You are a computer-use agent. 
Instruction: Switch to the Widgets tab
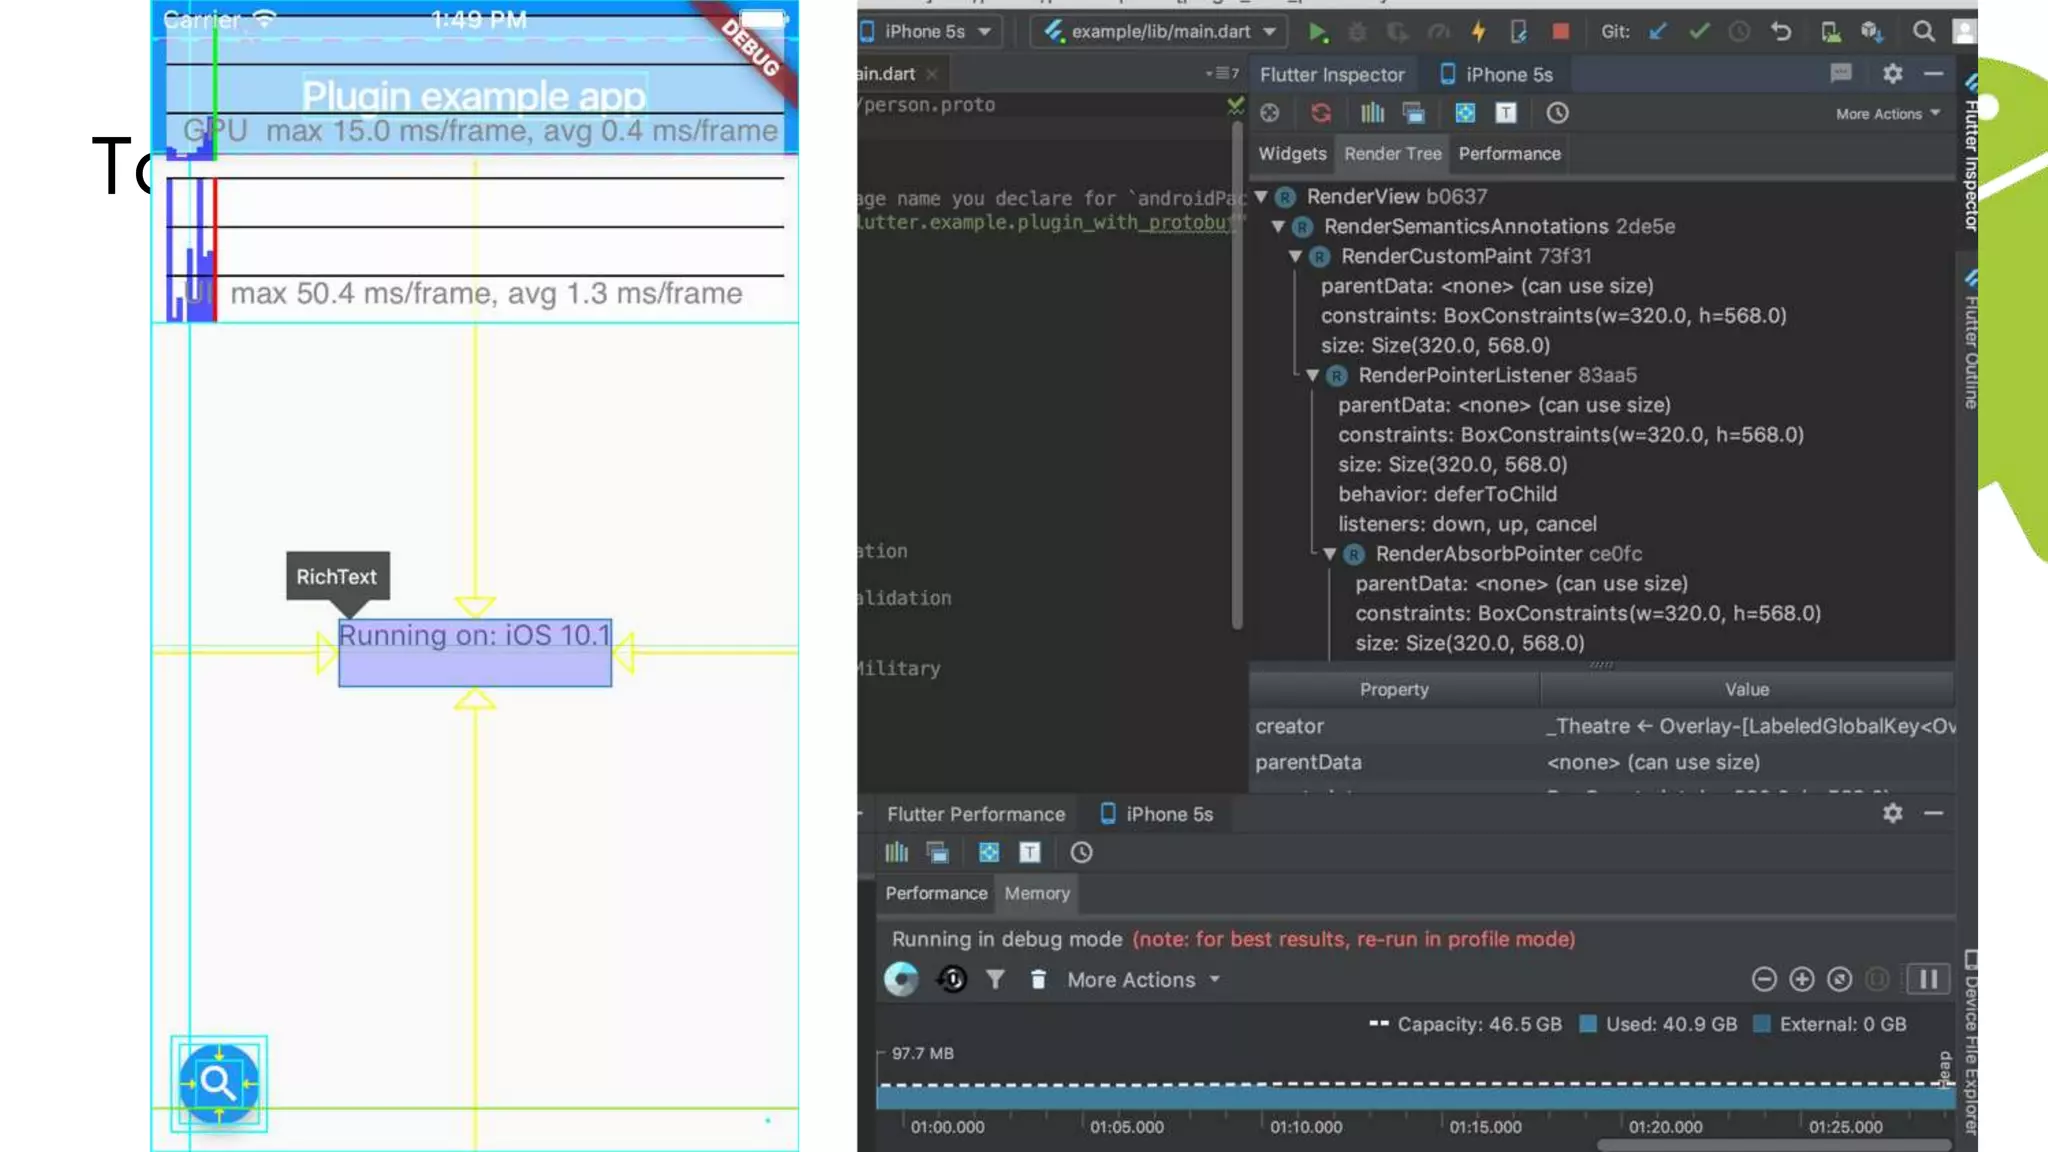1292,154
